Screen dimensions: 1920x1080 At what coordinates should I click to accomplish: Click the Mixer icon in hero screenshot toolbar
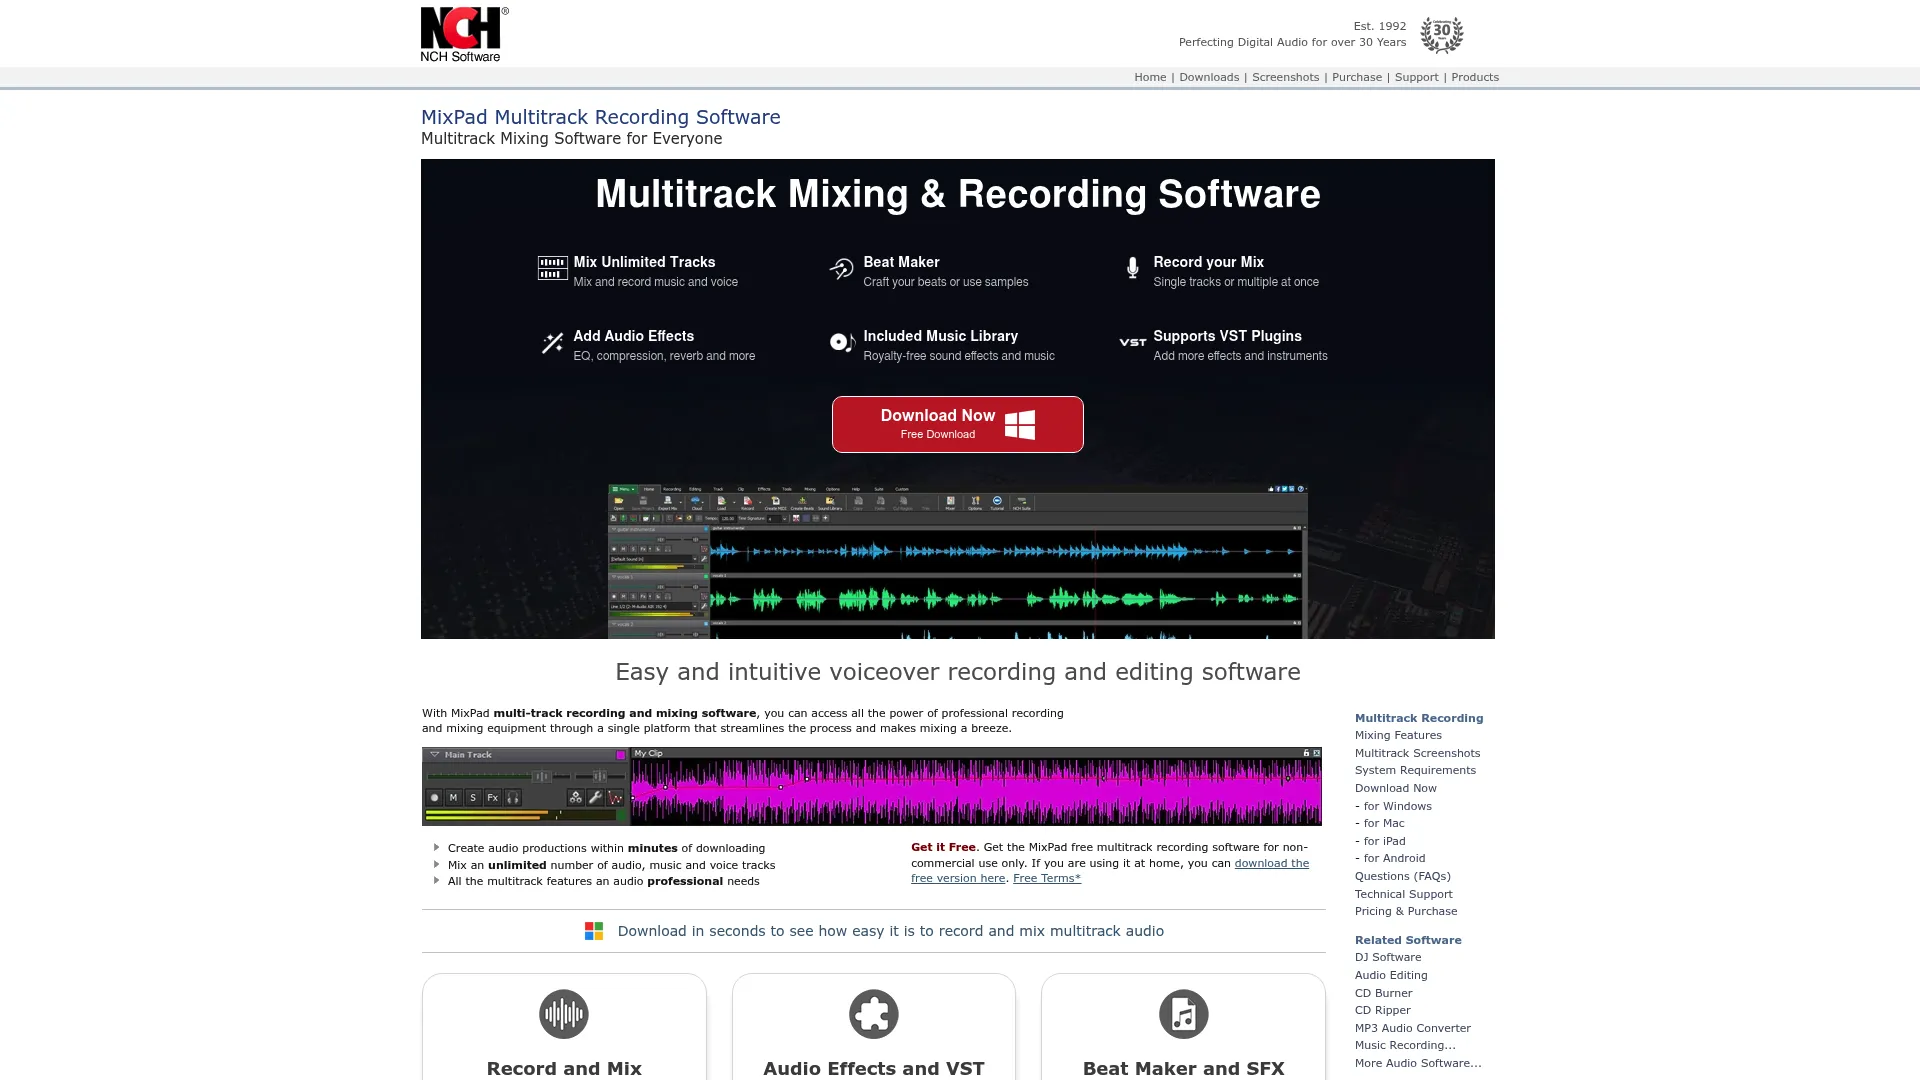[x=950, y=502]
